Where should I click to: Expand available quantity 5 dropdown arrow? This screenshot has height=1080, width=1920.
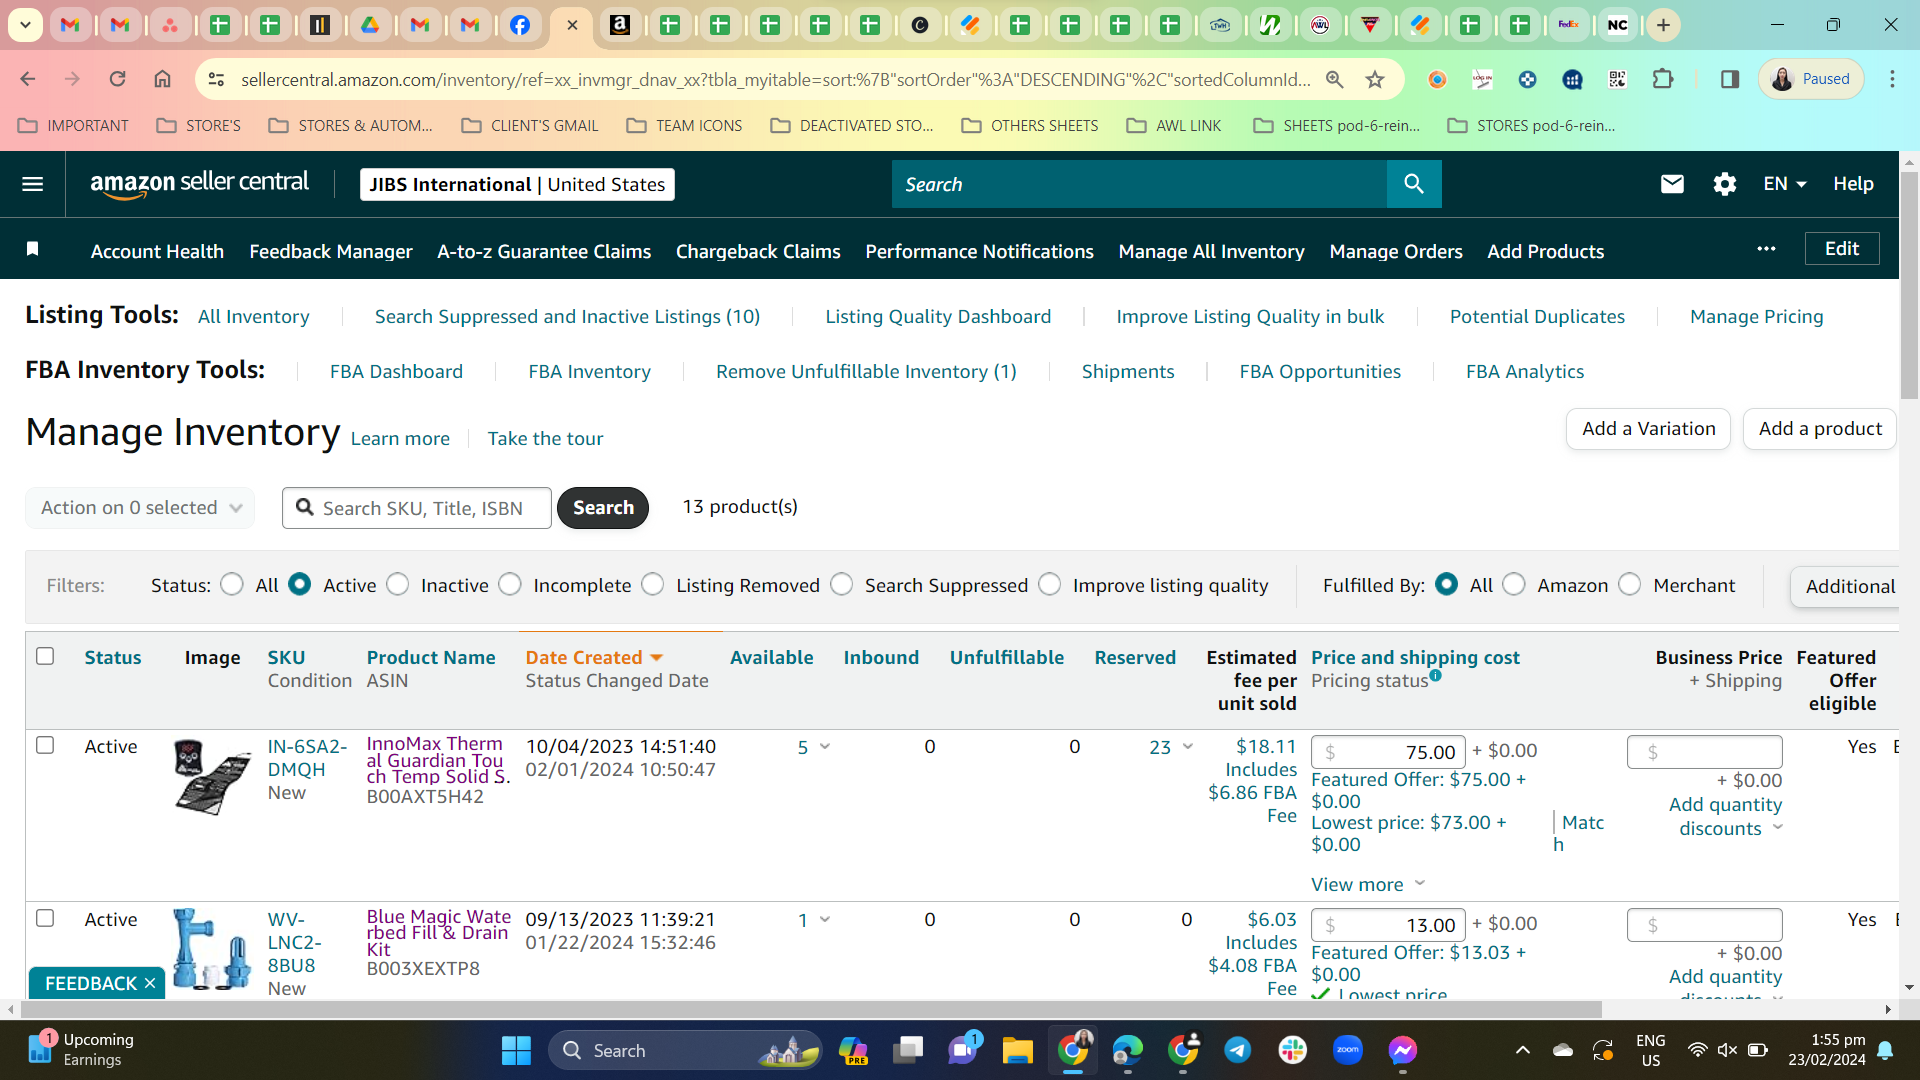coord(825,747)
